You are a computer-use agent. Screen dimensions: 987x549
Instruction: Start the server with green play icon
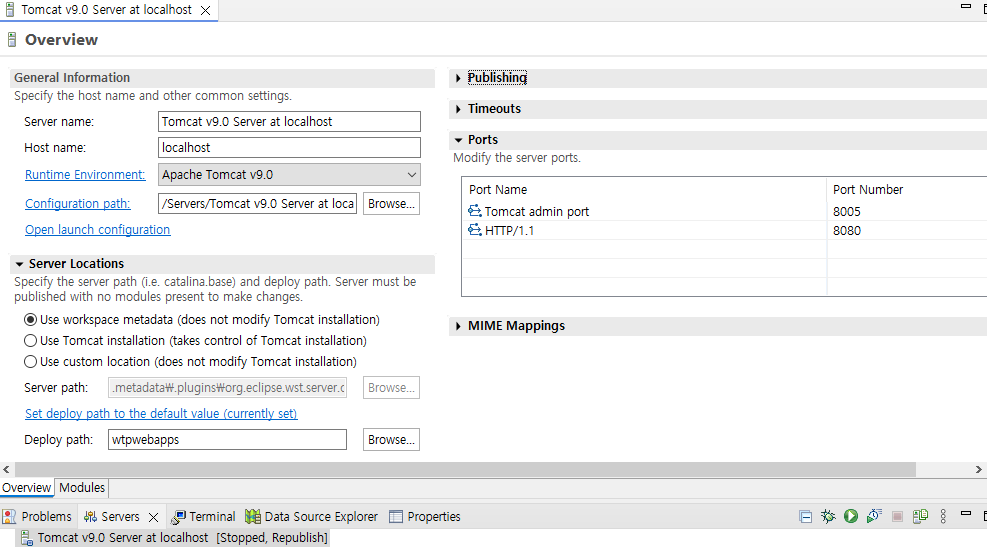851,517
